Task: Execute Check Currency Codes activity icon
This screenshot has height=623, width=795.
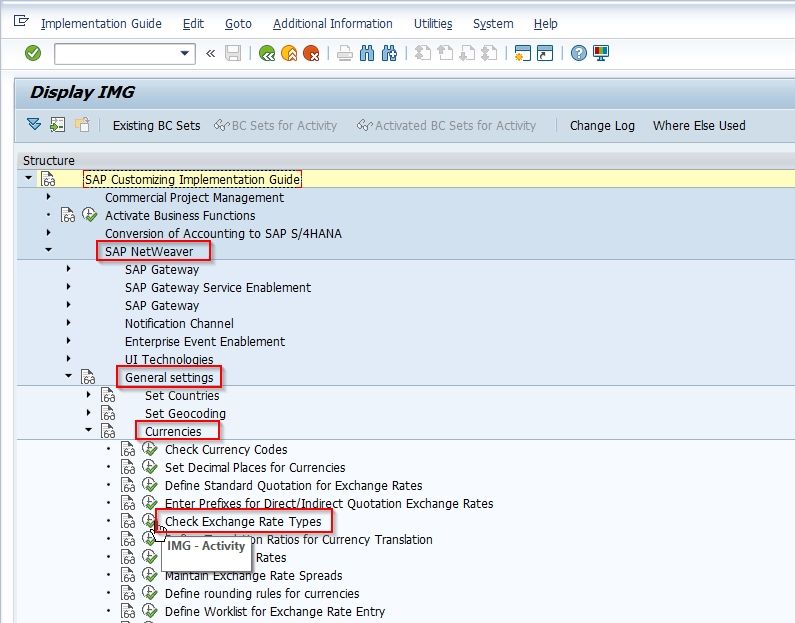Action: 150,449
